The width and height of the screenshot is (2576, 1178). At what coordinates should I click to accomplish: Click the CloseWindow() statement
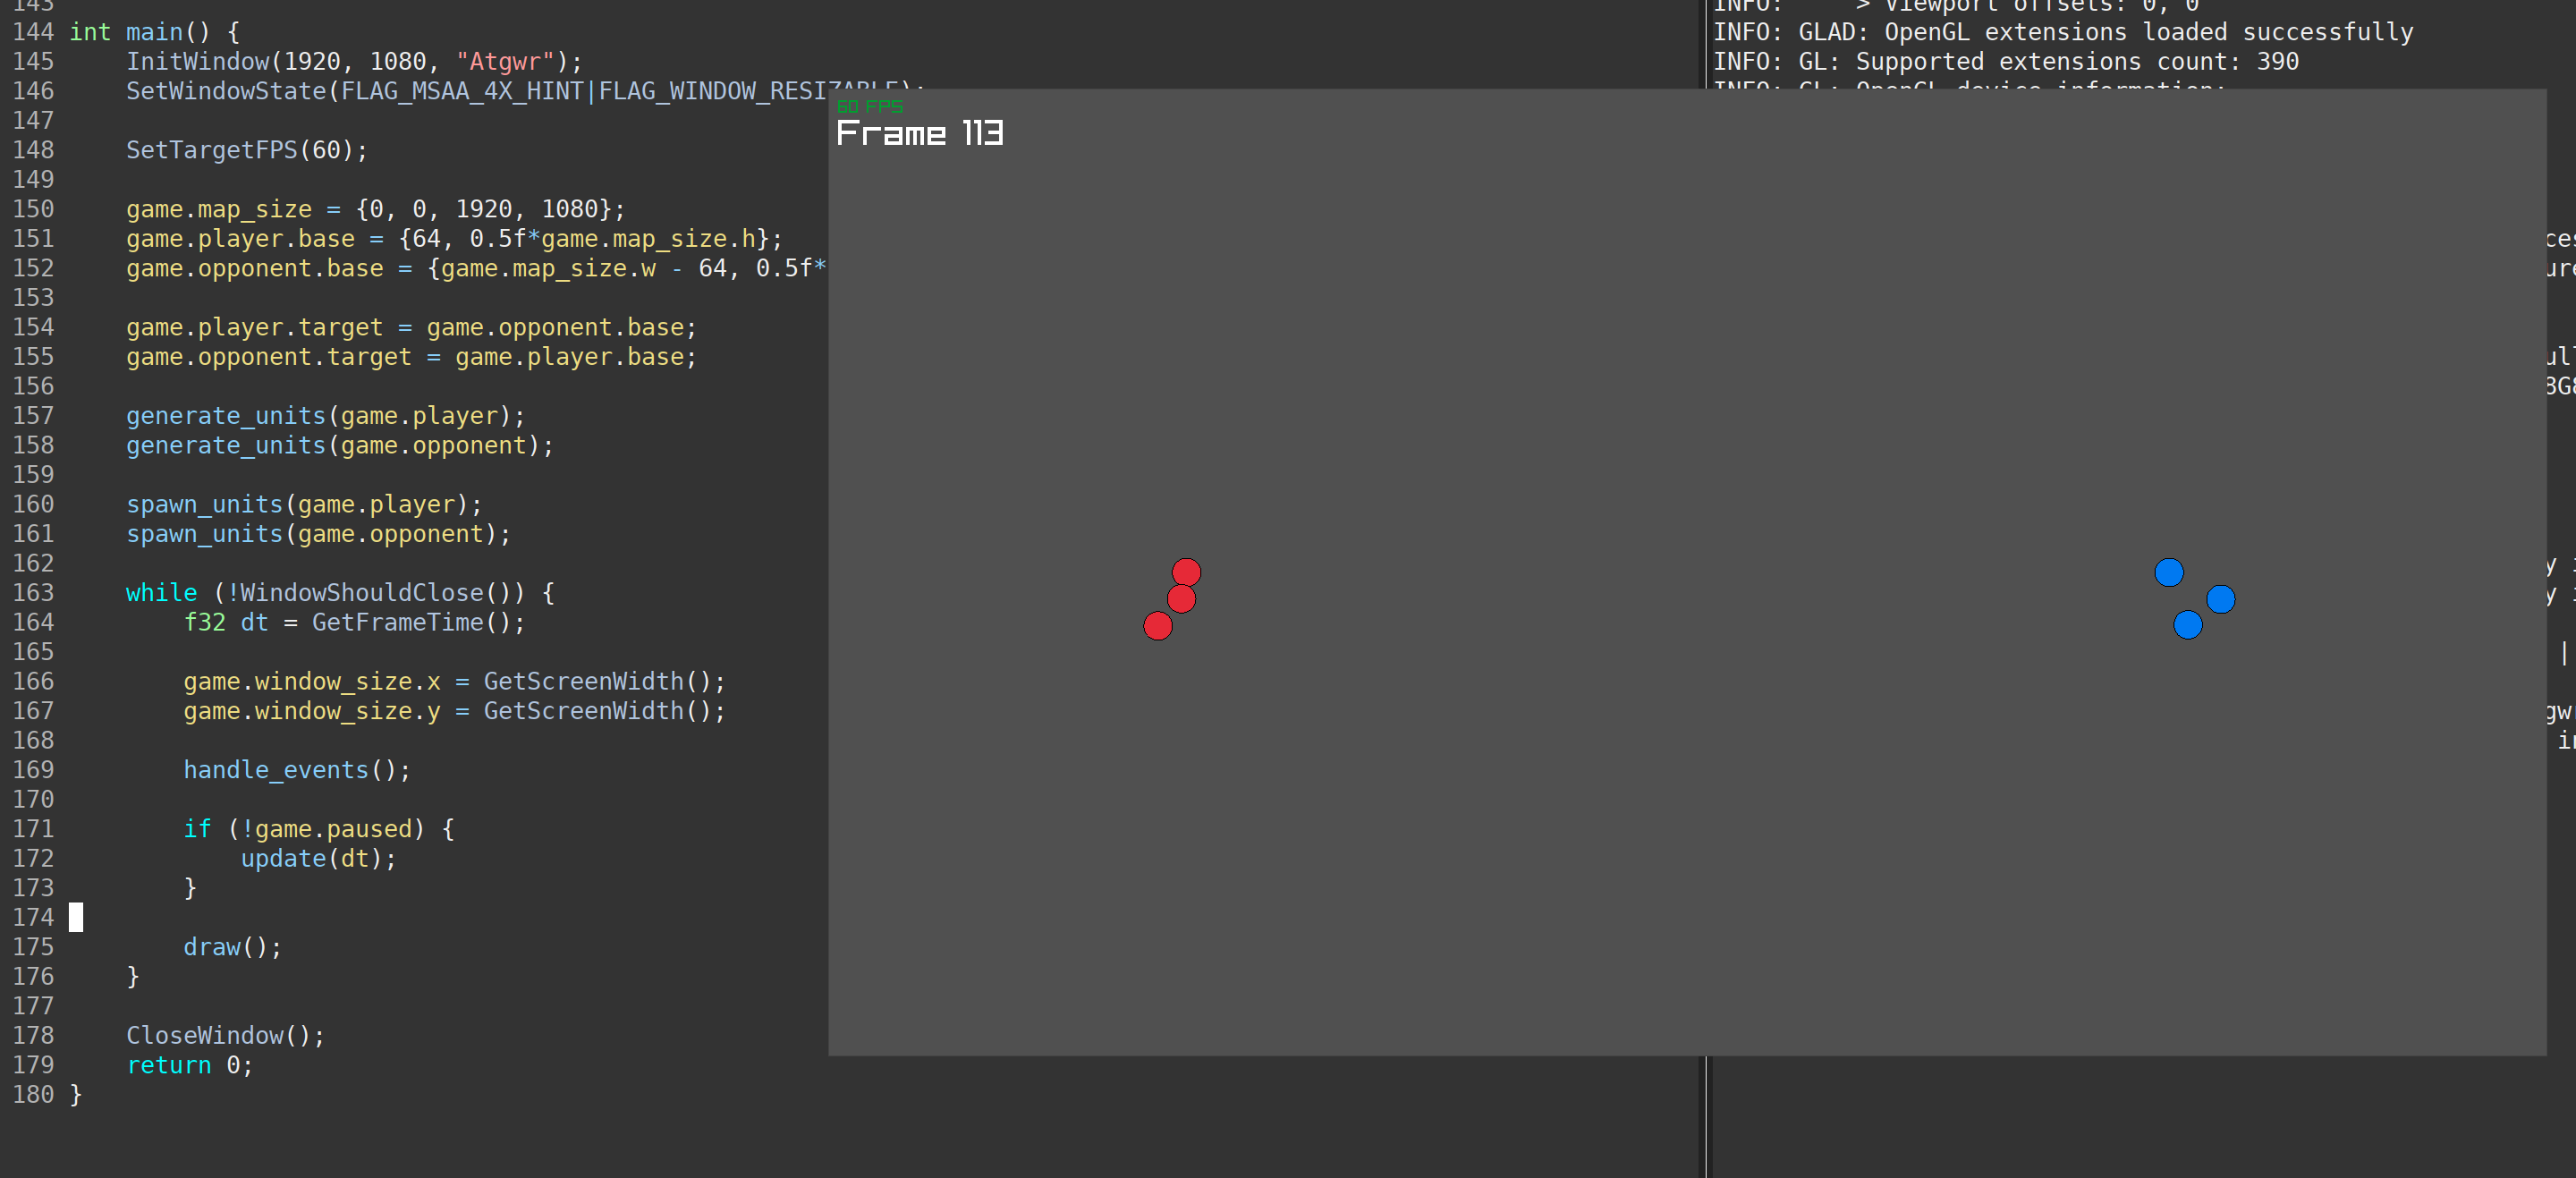(225, 1036)
